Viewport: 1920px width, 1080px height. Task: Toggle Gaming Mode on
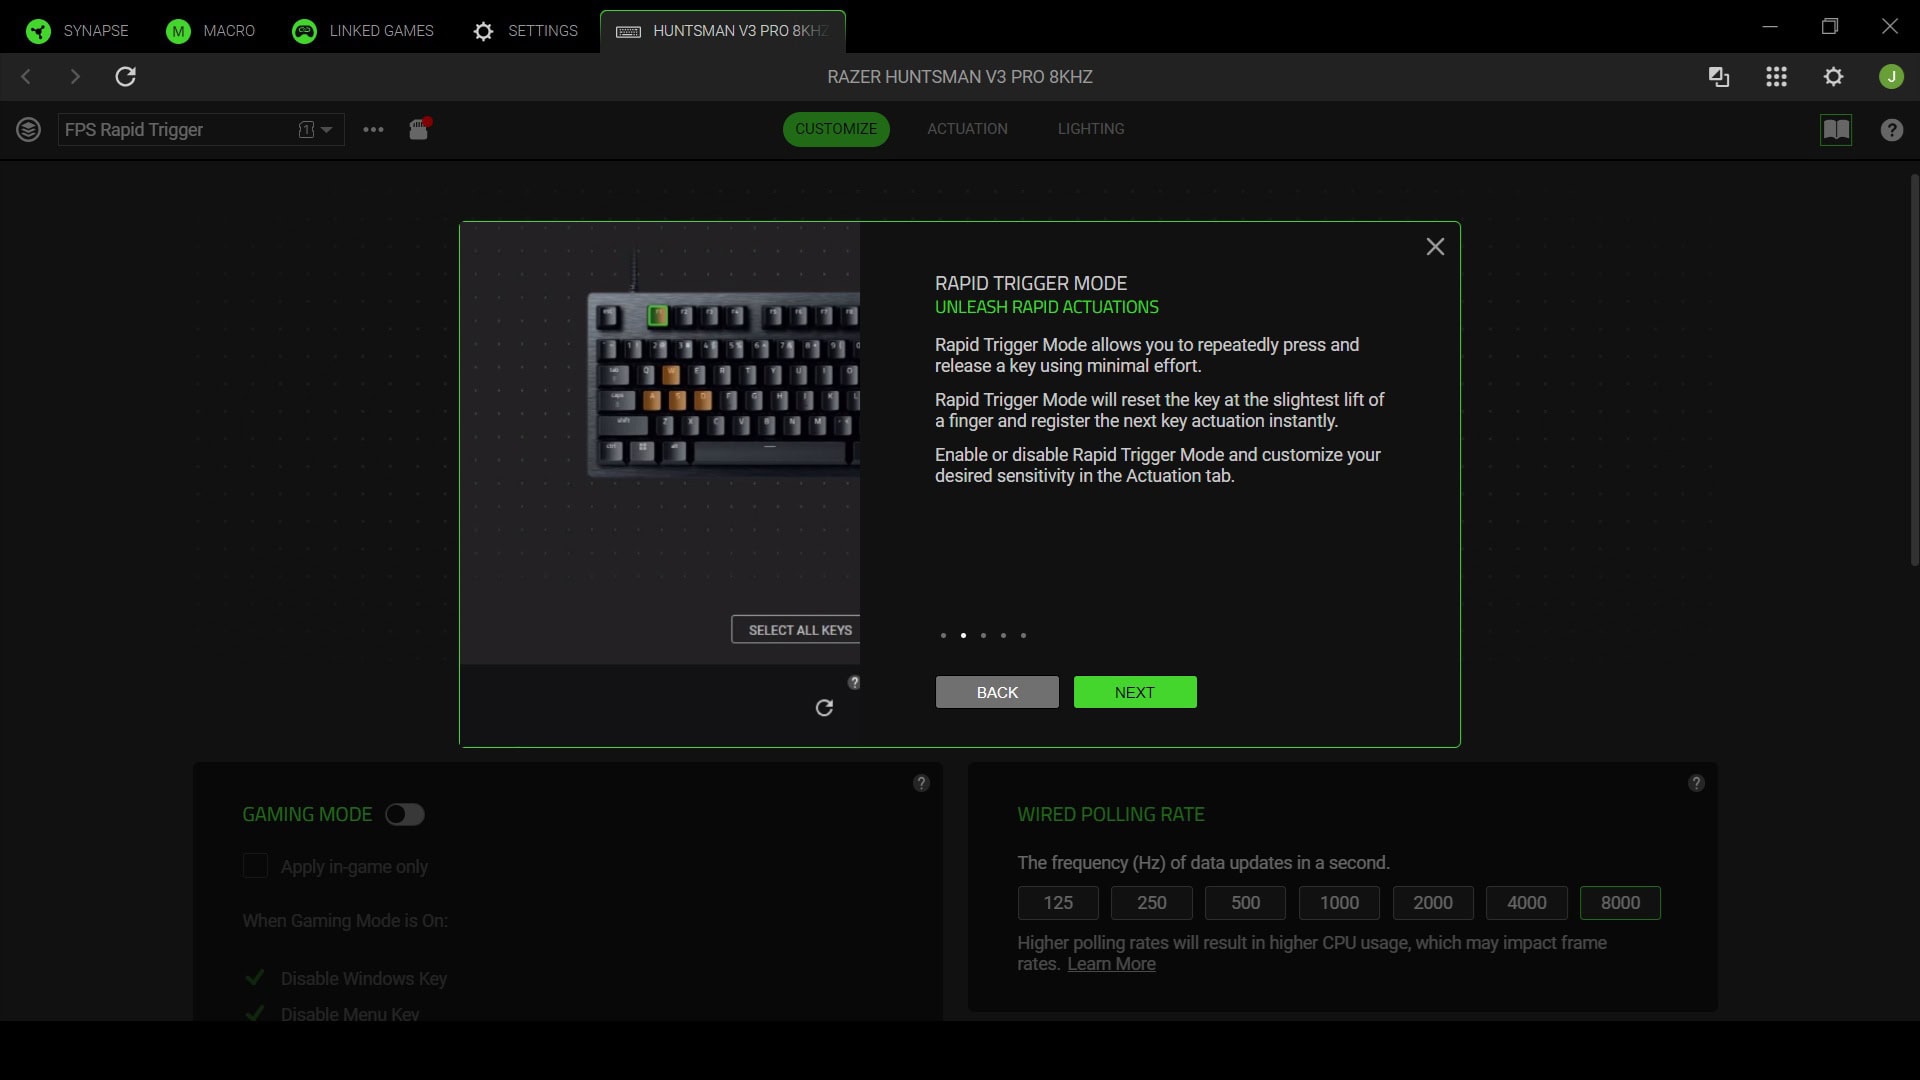[x=404, y=814]
